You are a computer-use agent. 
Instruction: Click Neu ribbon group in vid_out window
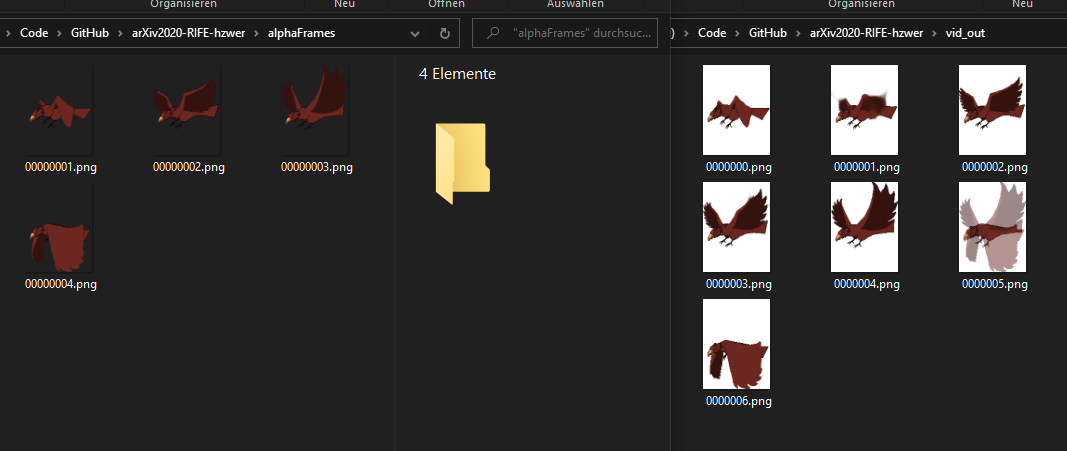click(x=1023, y=4)
